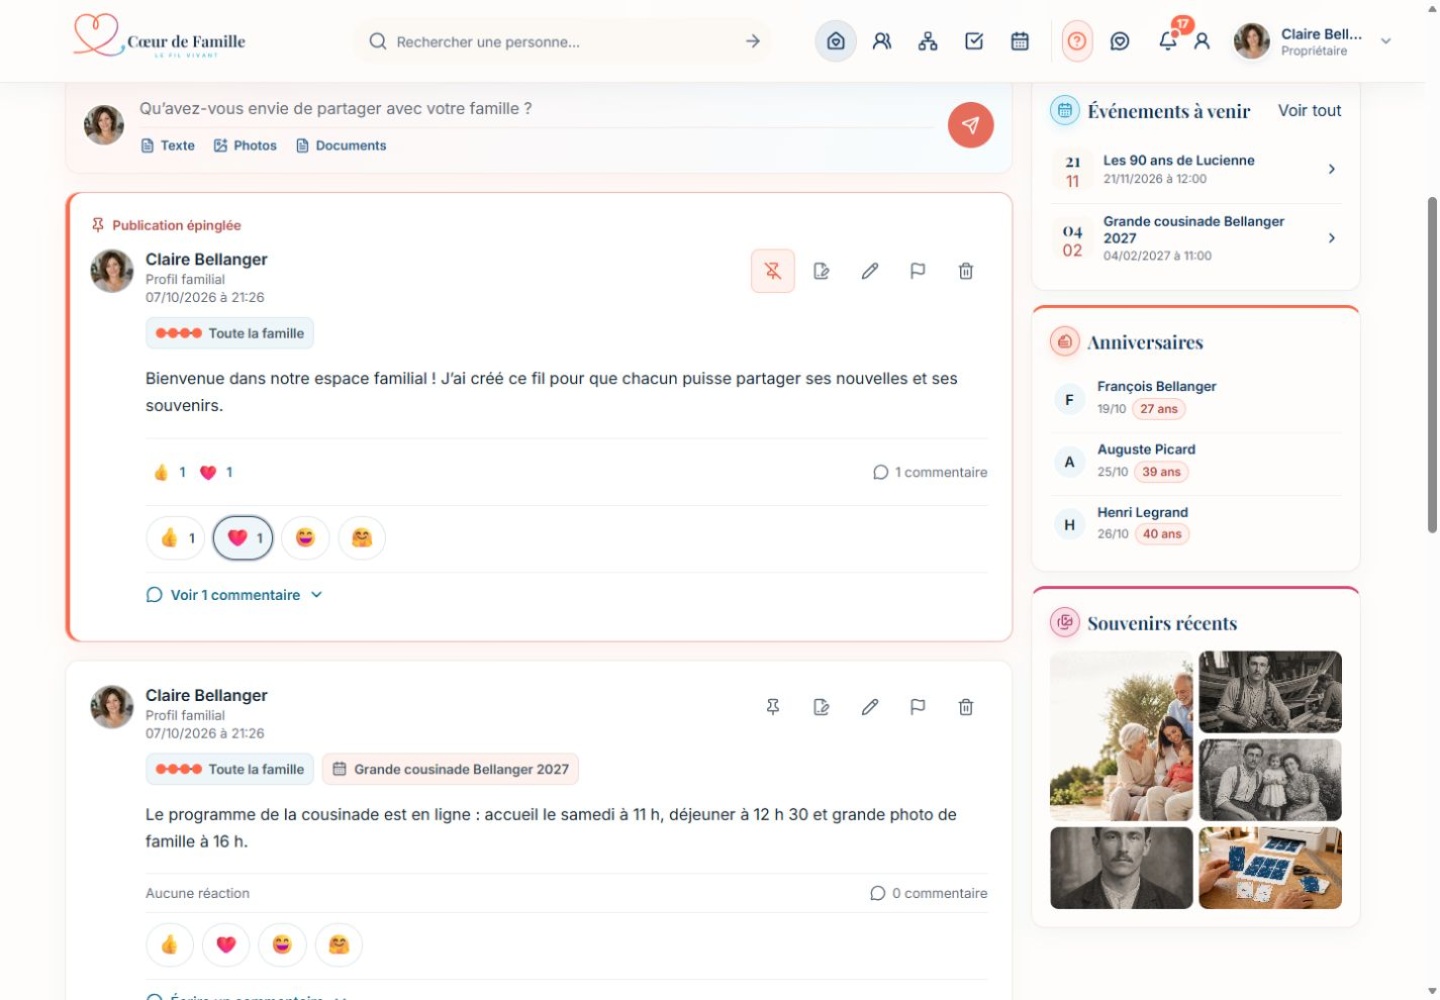Toggle the heart reaction on welcome post
The width and height of the screenshot is (1440, 1000).
243,538
